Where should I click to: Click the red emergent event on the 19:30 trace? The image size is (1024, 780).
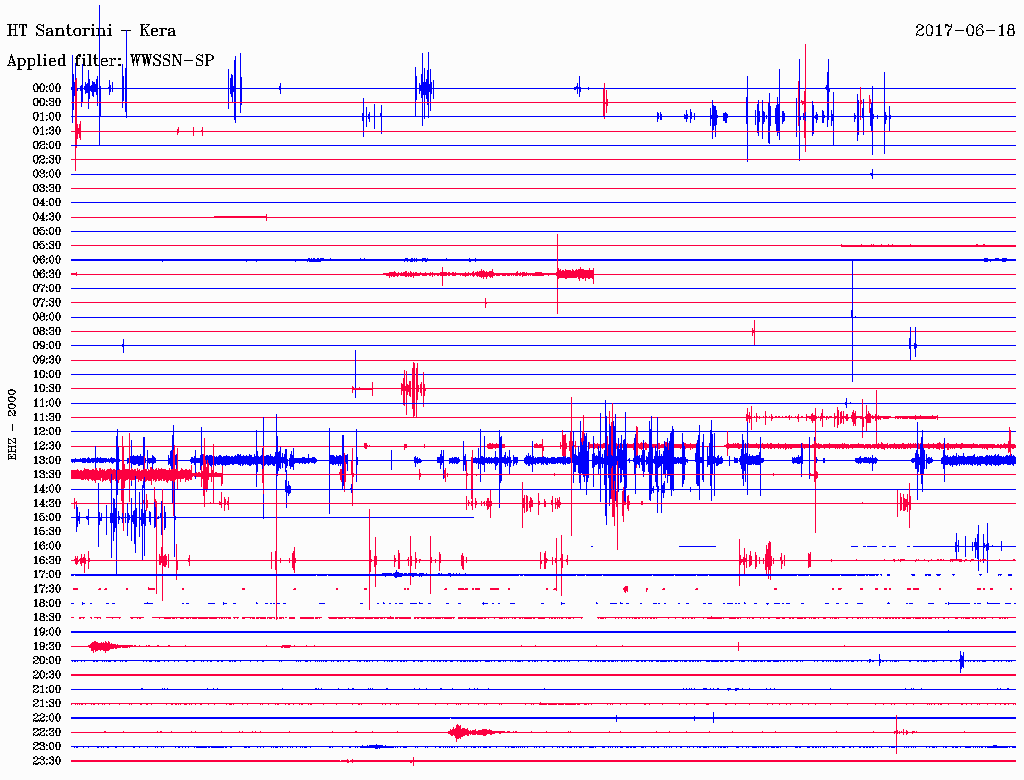[109, 647]
